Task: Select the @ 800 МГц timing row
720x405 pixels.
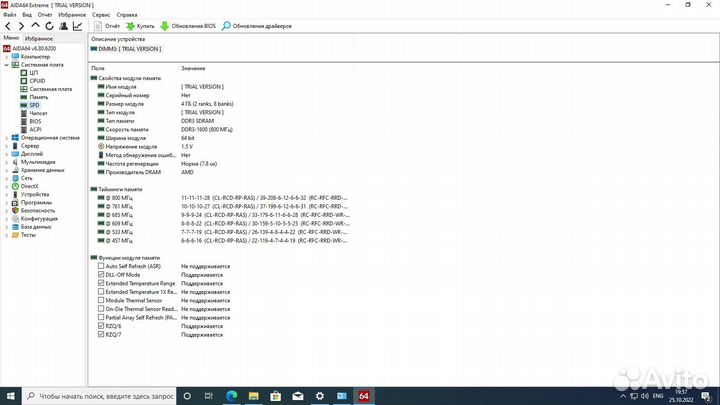Action: pyautogui.click(x=222, y=198)
